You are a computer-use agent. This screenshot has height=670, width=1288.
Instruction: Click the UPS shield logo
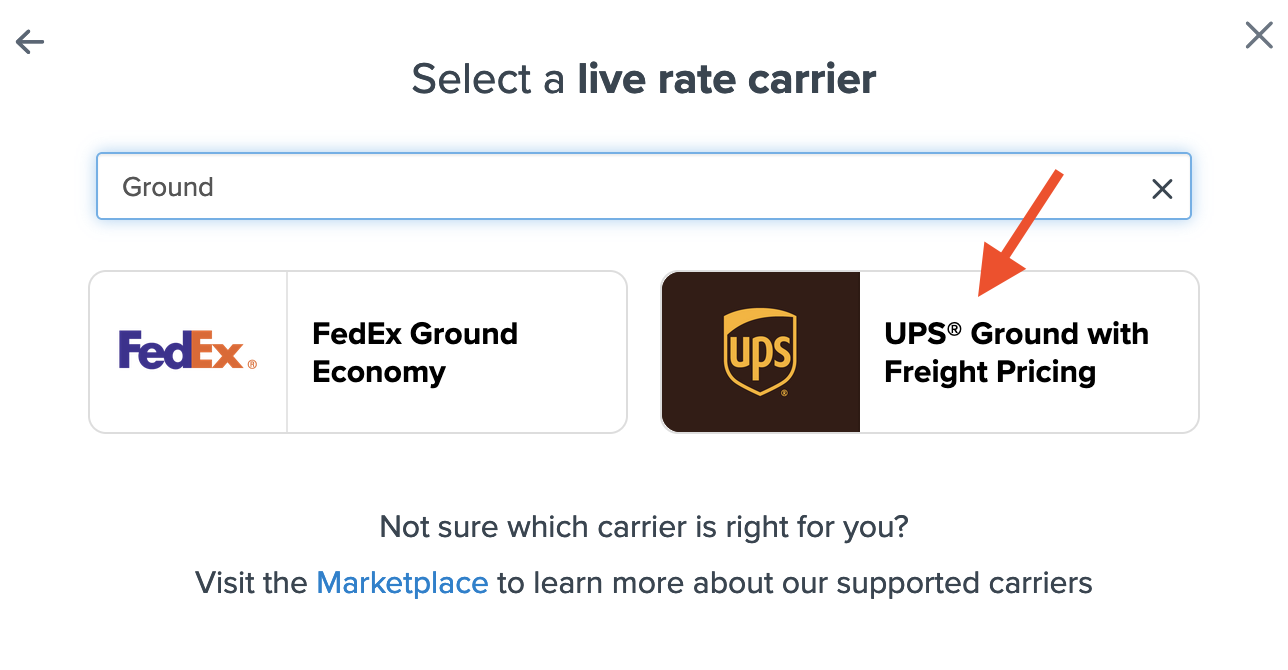click(760, 351)
